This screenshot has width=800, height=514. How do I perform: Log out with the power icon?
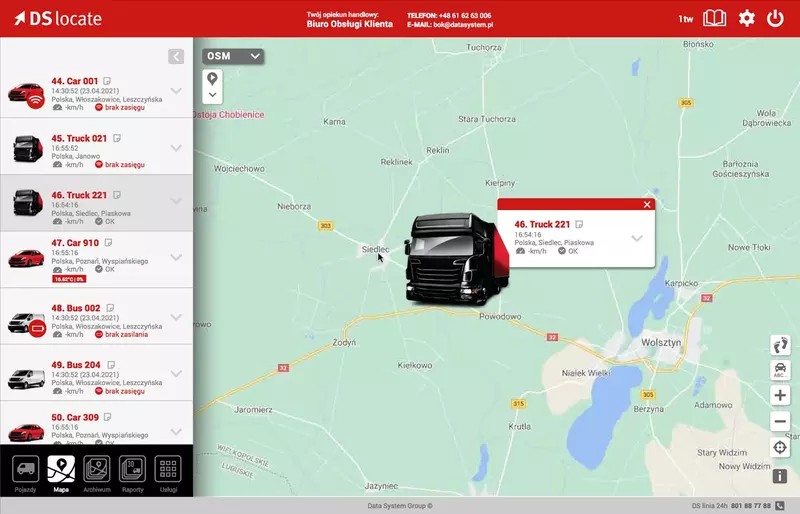(775, 19)
